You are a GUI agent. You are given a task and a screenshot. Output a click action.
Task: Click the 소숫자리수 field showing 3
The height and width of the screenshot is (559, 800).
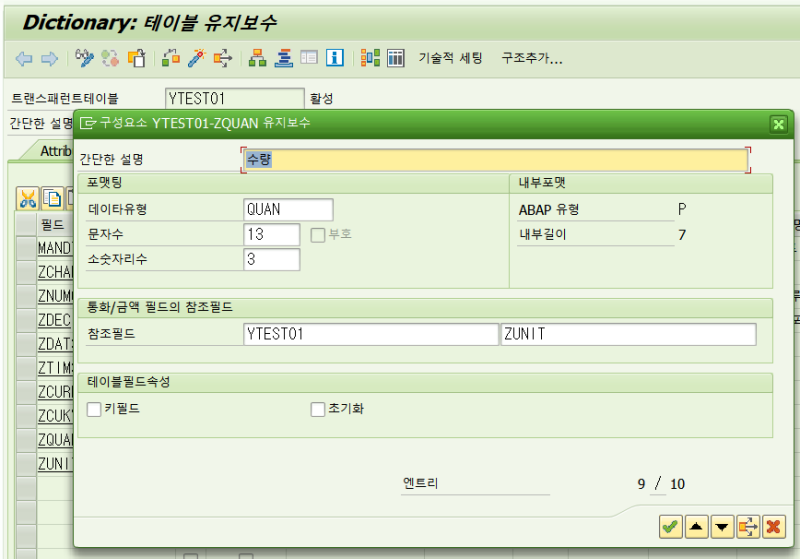271,260
